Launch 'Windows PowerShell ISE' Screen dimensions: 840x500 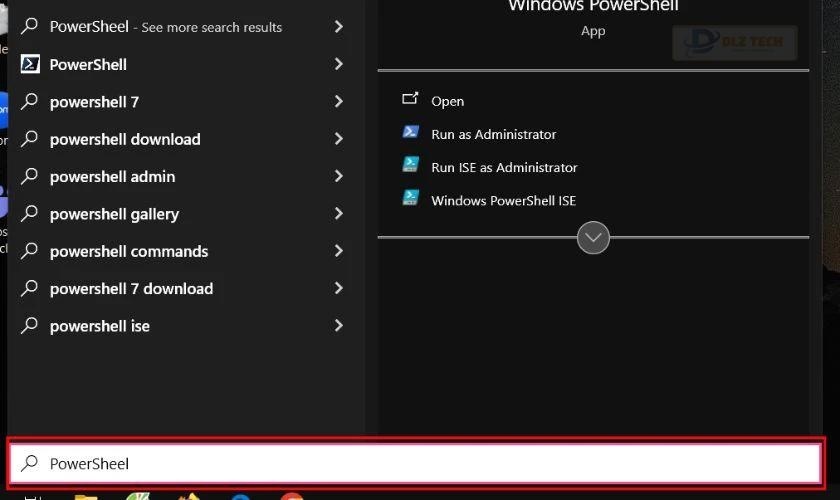click(x=504, y=201)
